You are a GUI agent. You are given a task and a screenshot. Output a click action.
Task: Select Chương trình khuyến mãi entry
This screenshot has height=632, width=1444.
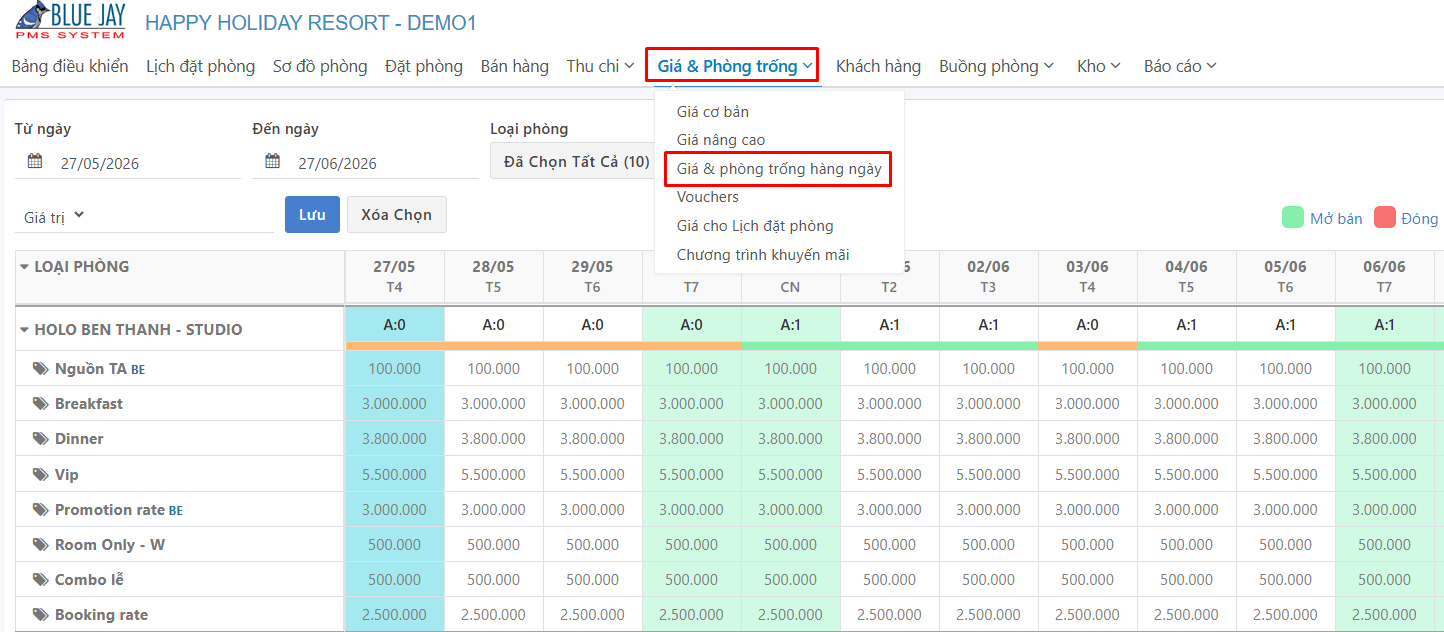[x=763, y=255]
